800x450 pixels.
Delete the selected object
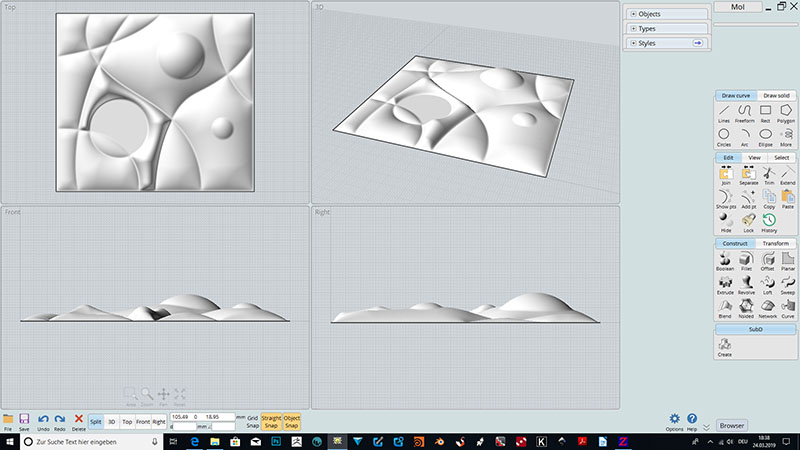pos(79,422)
